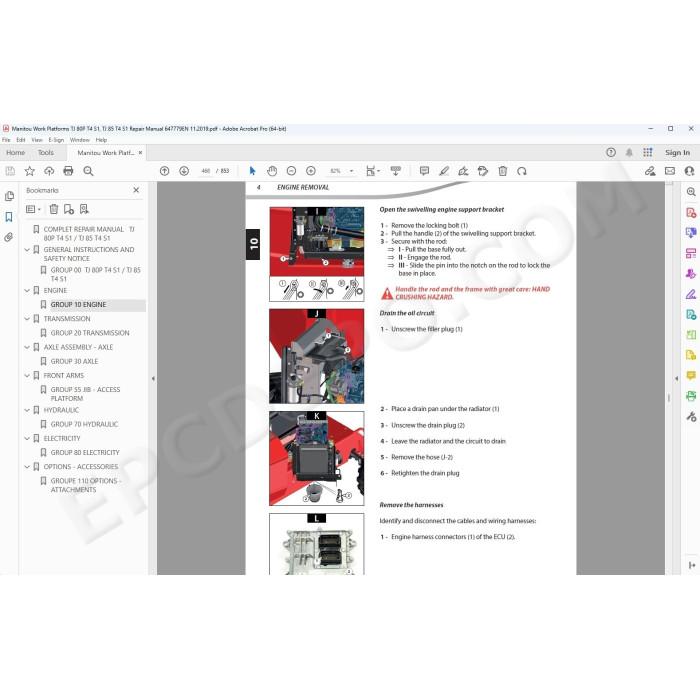Switch to the Home tab
700x700 pixels.
pos(16,153)
